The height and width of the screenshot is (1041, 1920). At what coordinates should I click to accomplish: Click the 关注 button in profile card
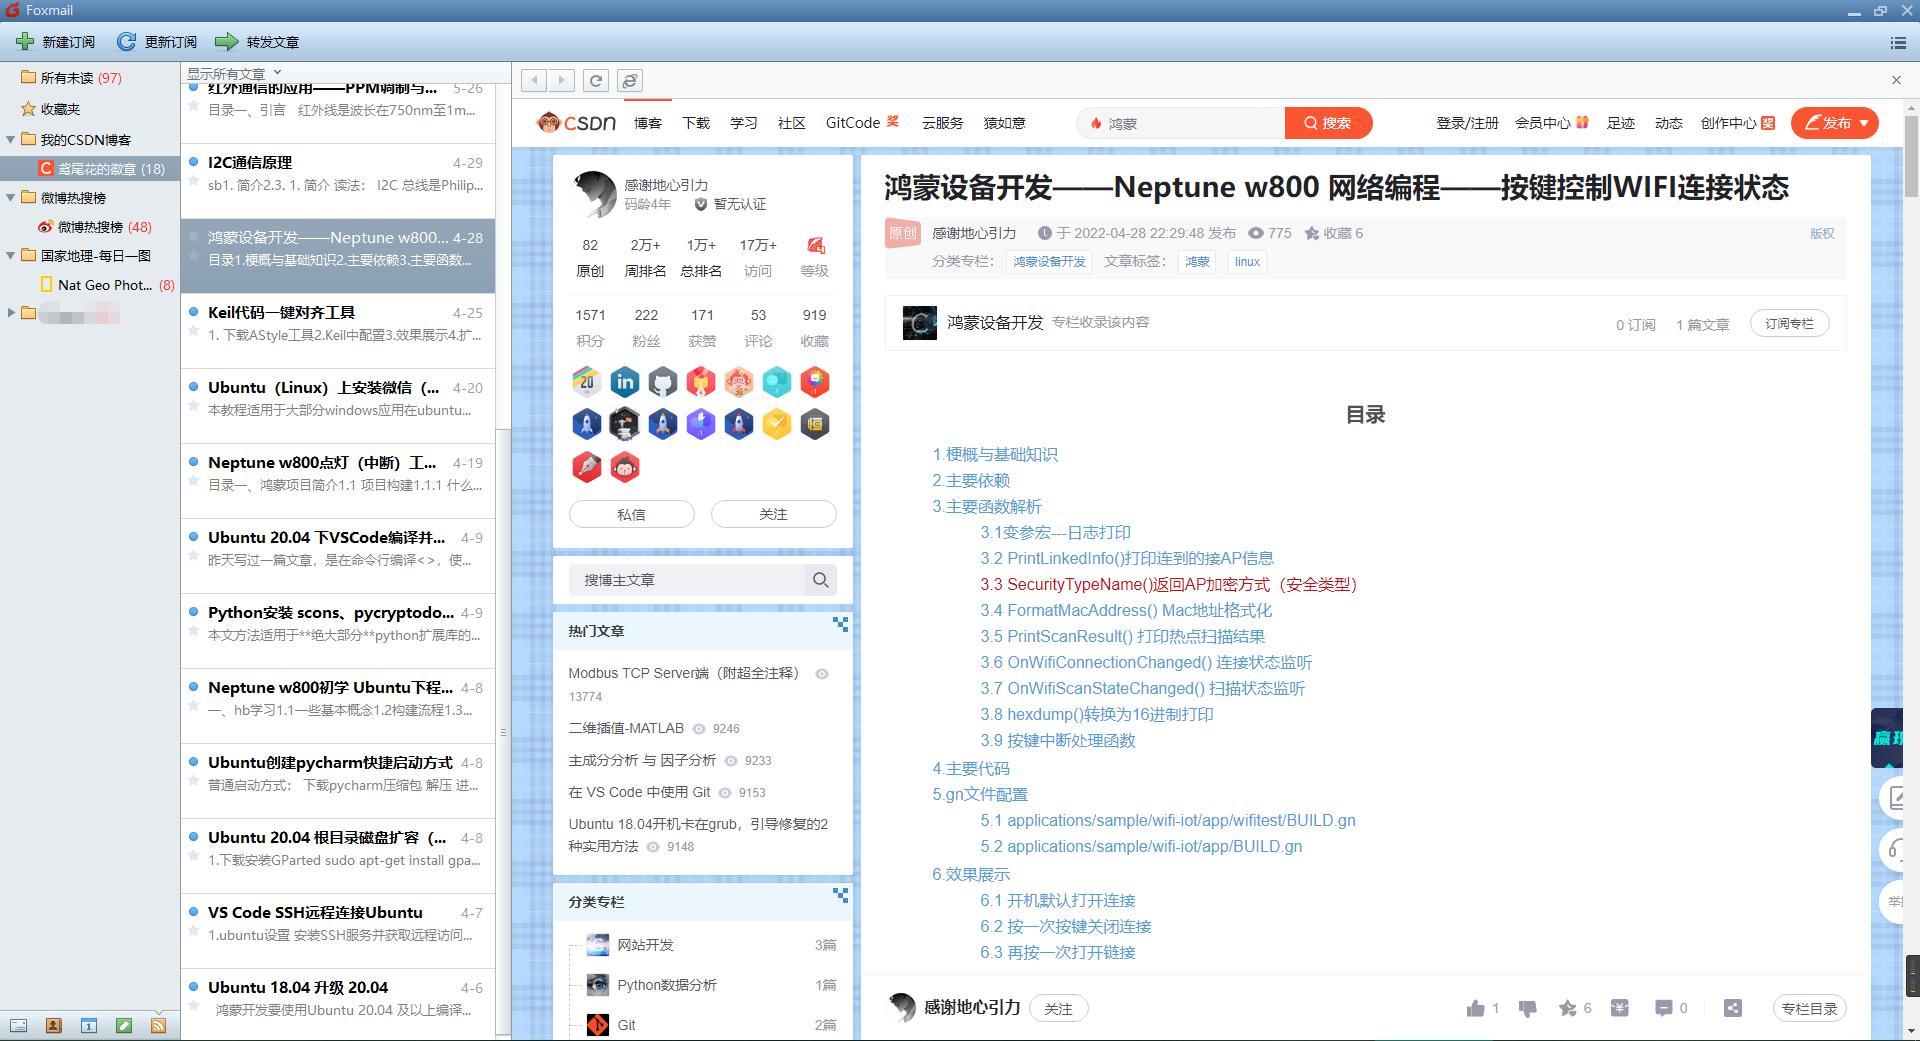pyautogui.click(x=773, y=514)
